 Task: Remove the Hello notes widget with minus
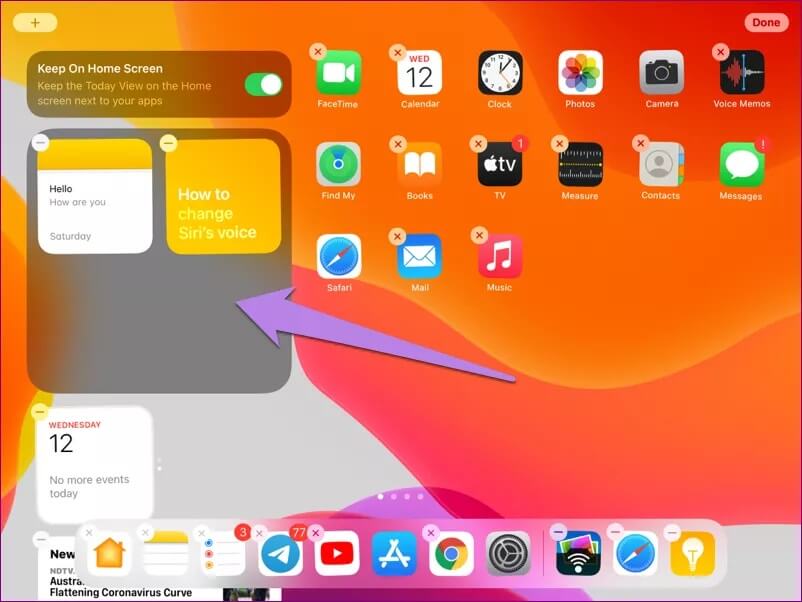pos(40,142)
